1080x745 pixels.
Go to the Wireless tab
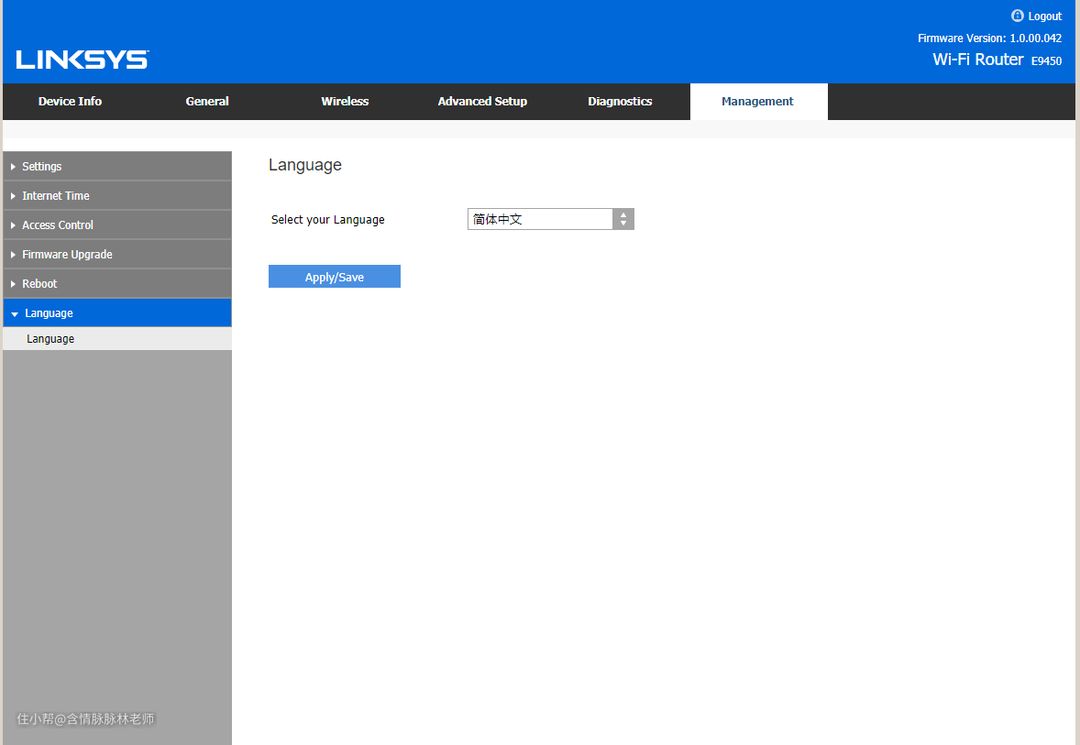click(x=345, y=101)
